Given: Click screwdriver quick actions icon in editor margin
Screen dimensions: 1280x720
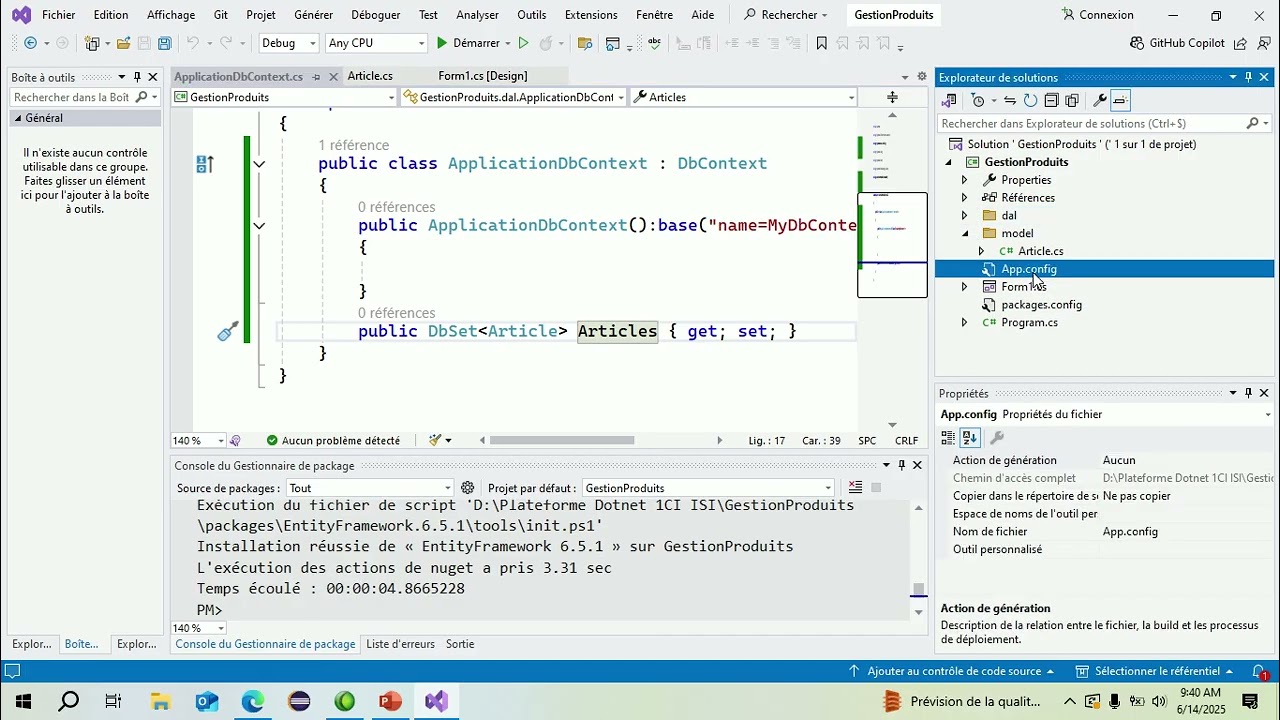Looking at the screenshot, I should [x=228, y=331].
